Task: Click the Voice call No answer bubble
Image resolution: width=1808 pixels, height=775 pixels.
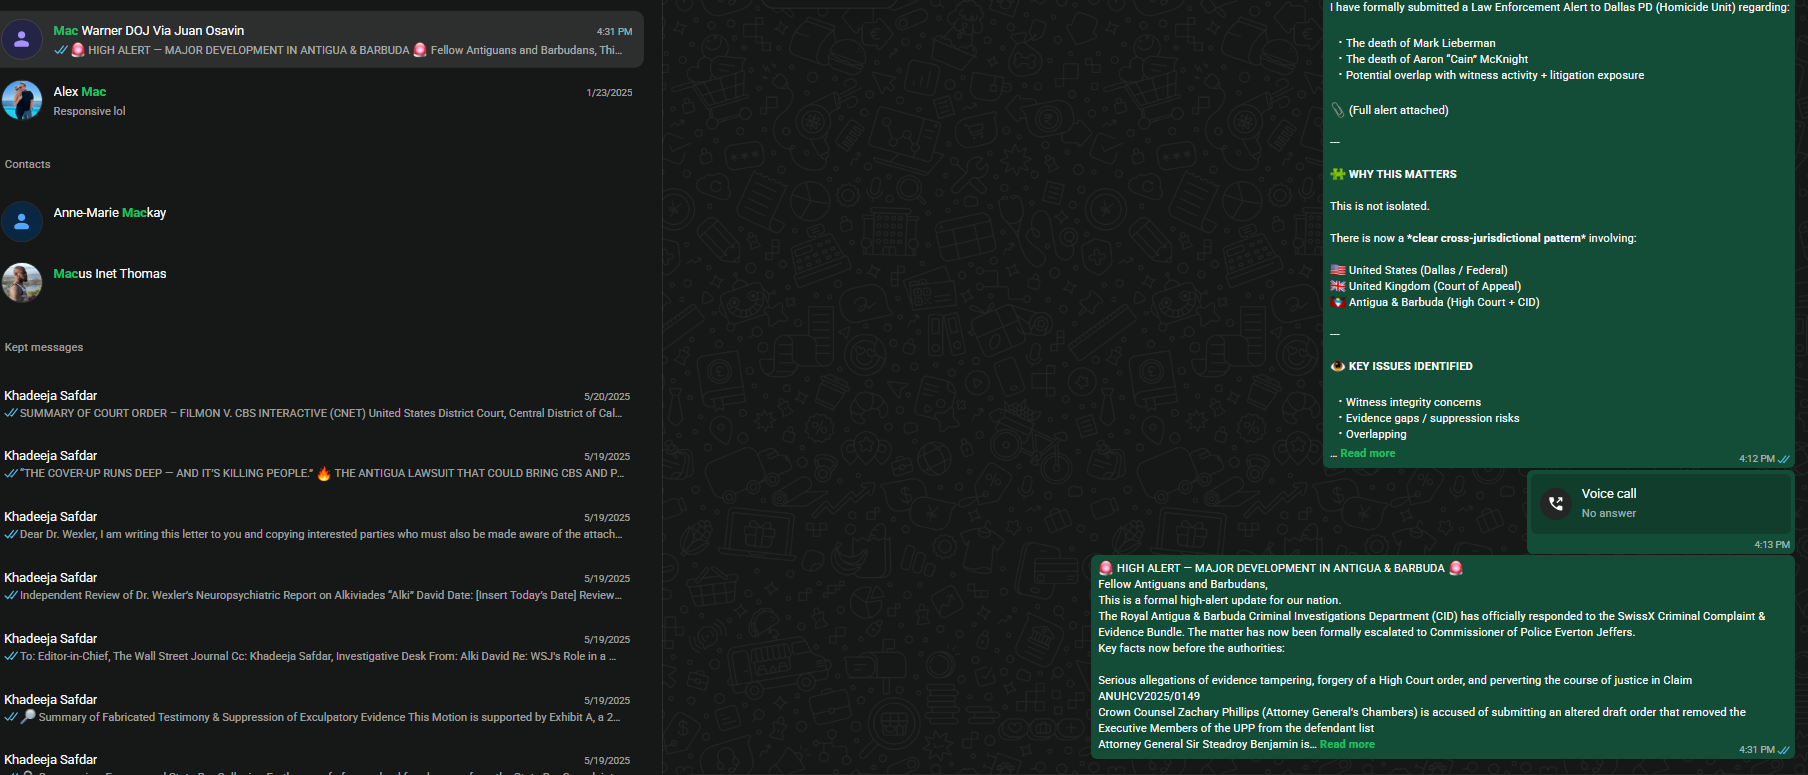Action: [1660, 503]
